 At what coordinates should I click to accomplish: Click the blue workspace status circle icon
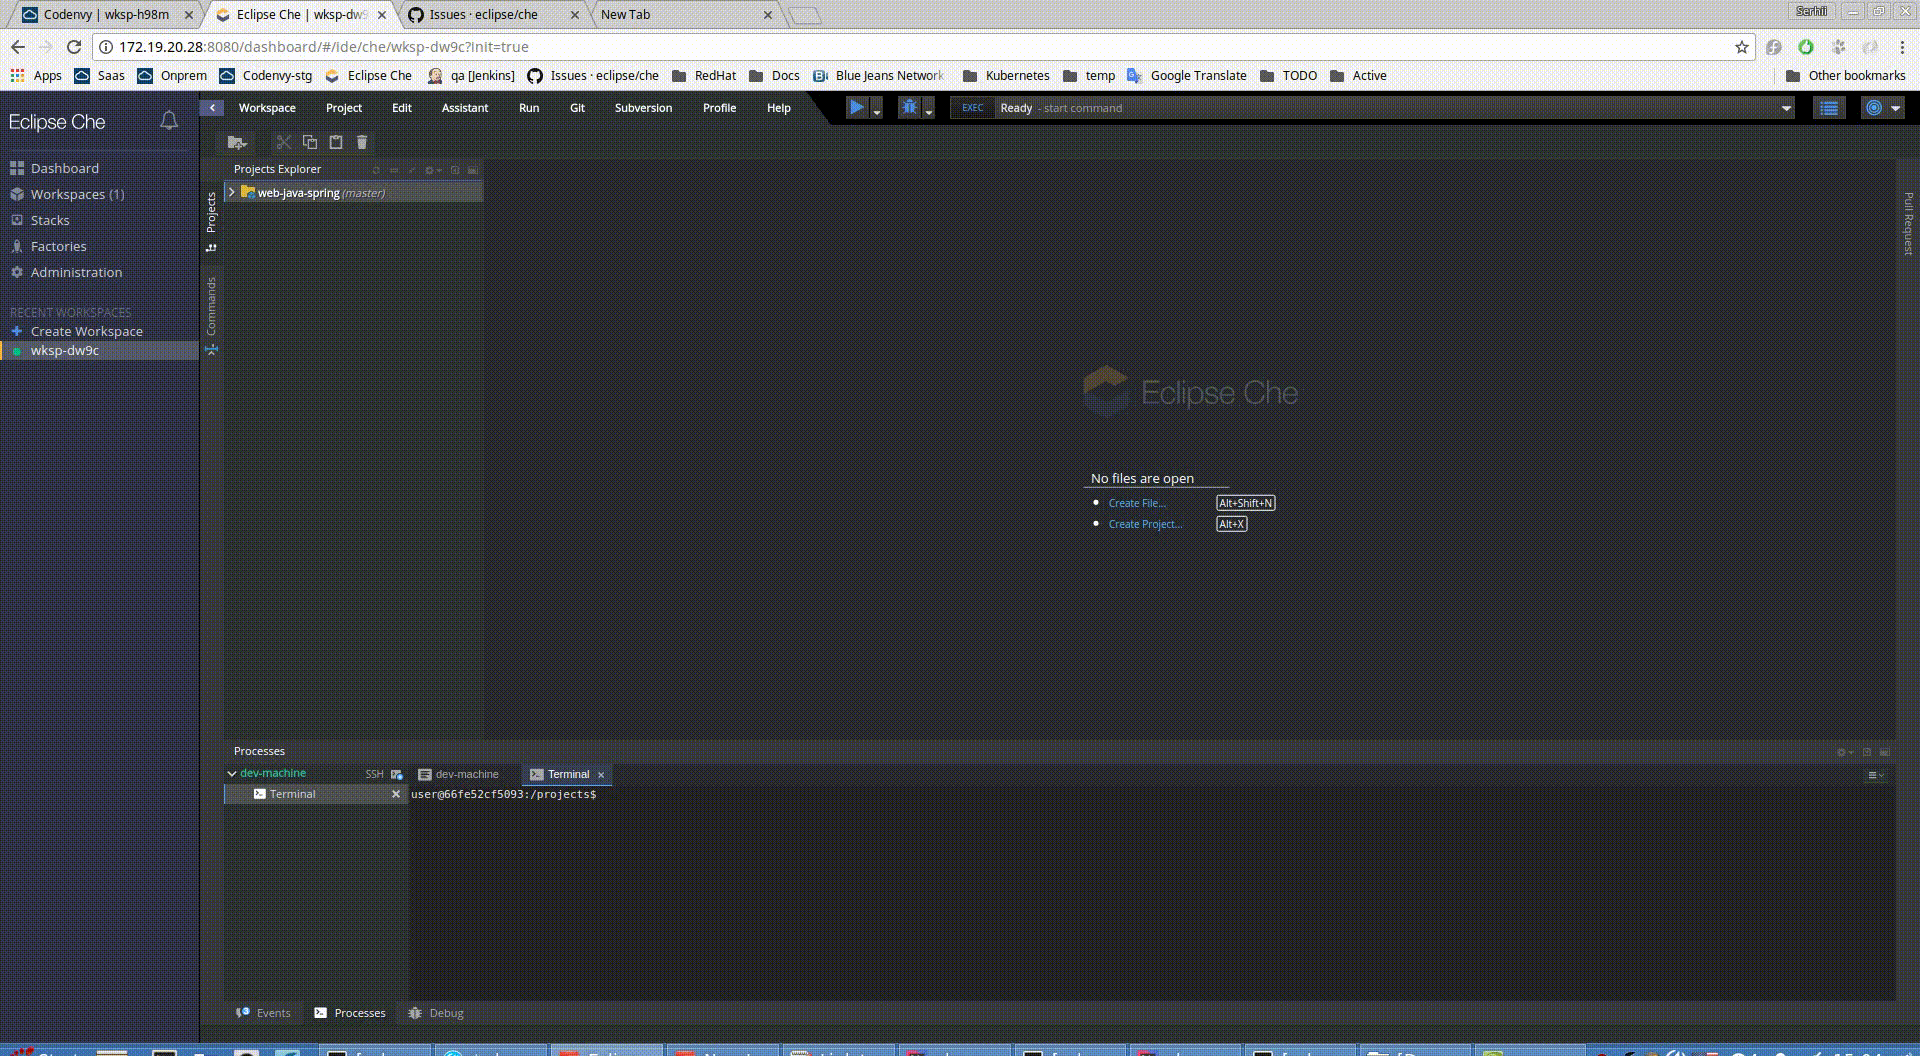tap(1874, 108)
